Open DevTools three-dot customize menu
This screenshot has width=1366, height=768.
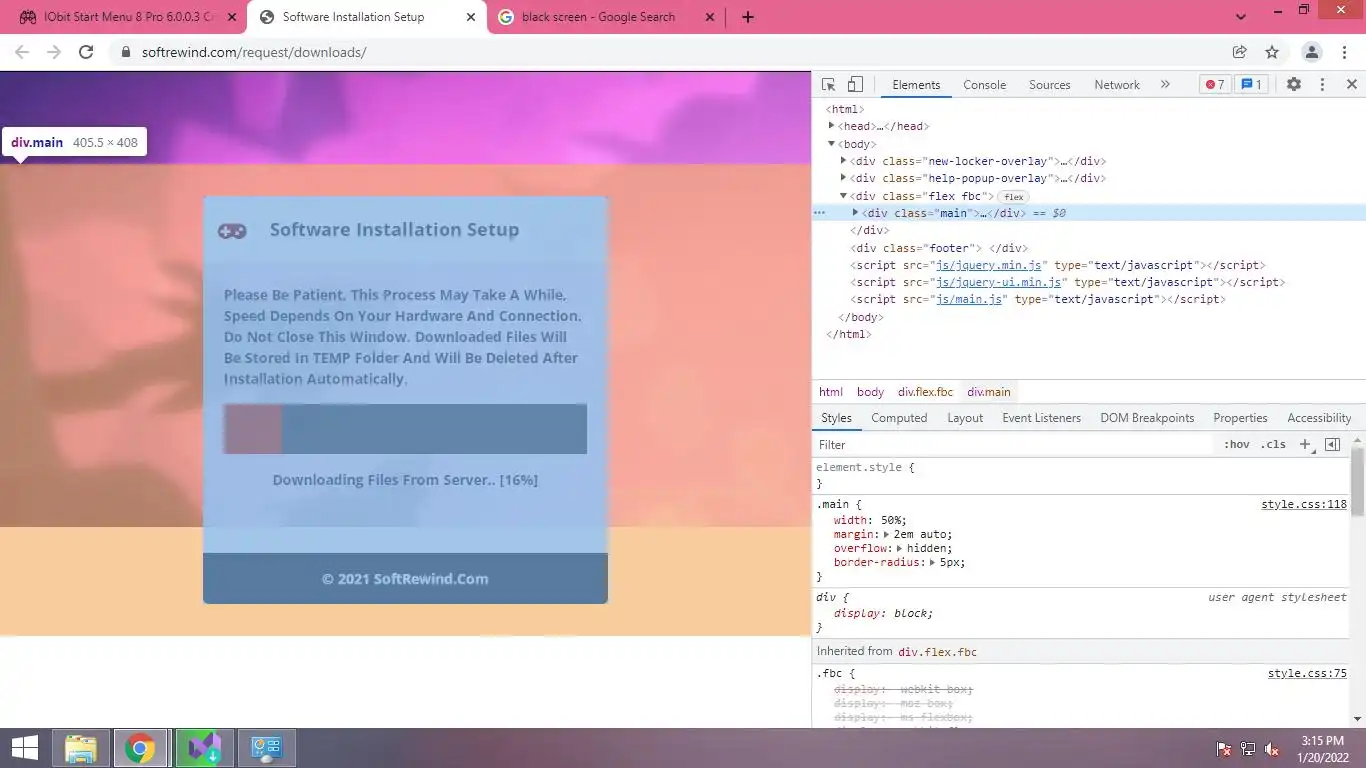[x=1322, y=85]
